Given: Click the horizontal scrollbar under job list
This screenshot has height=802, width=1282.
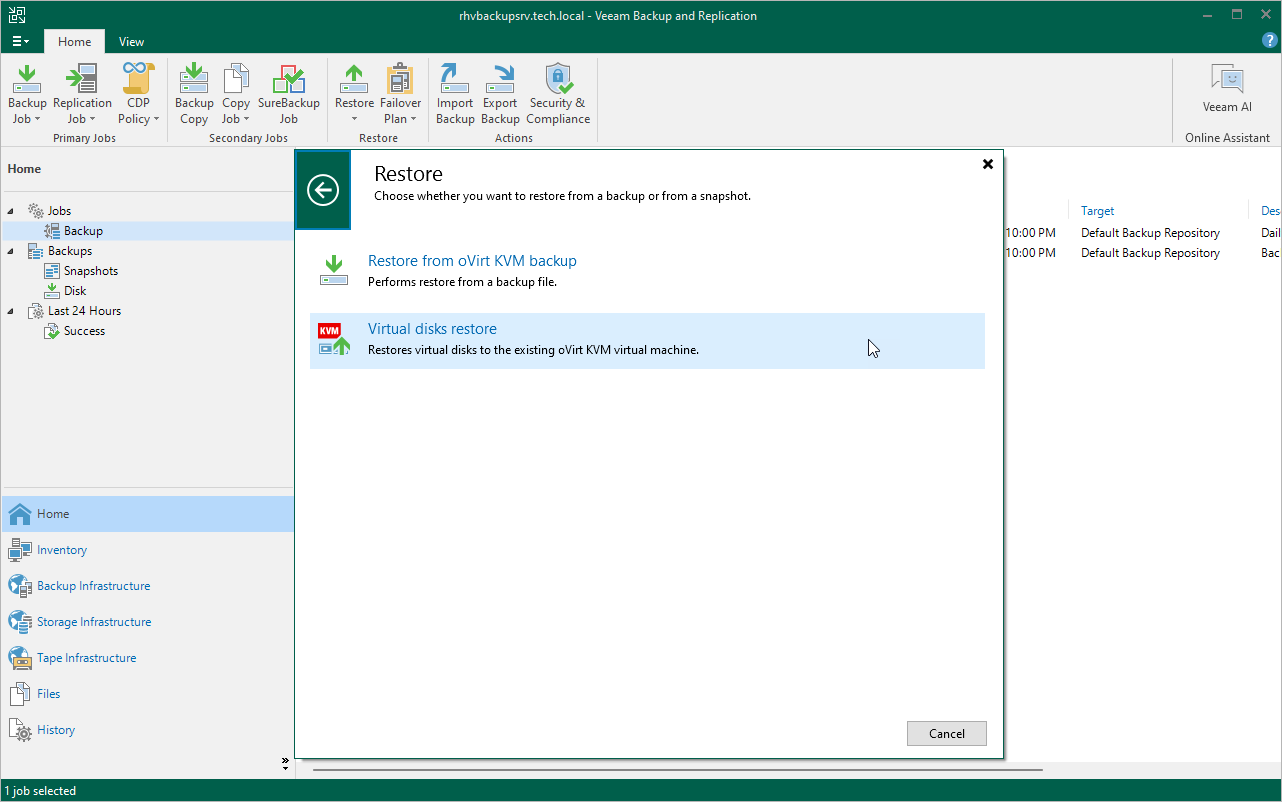Looking at the screenshot, I should tap(678, 770).
